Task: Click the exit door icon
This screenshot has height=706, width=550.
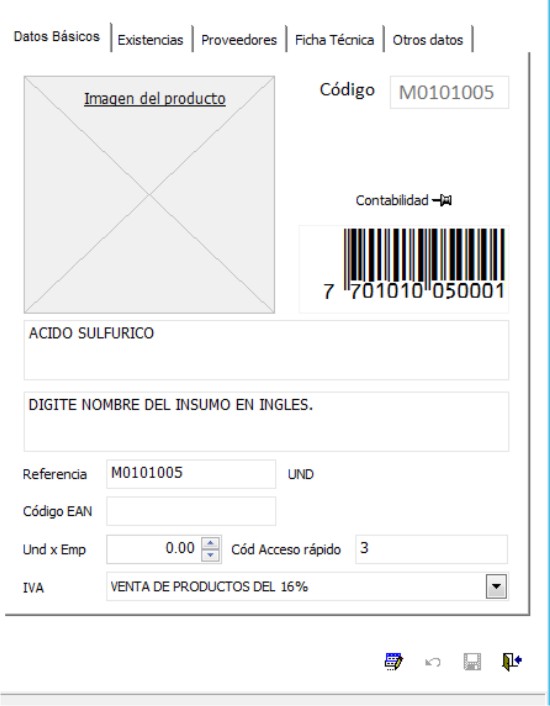Action: [x=512, y=661]
